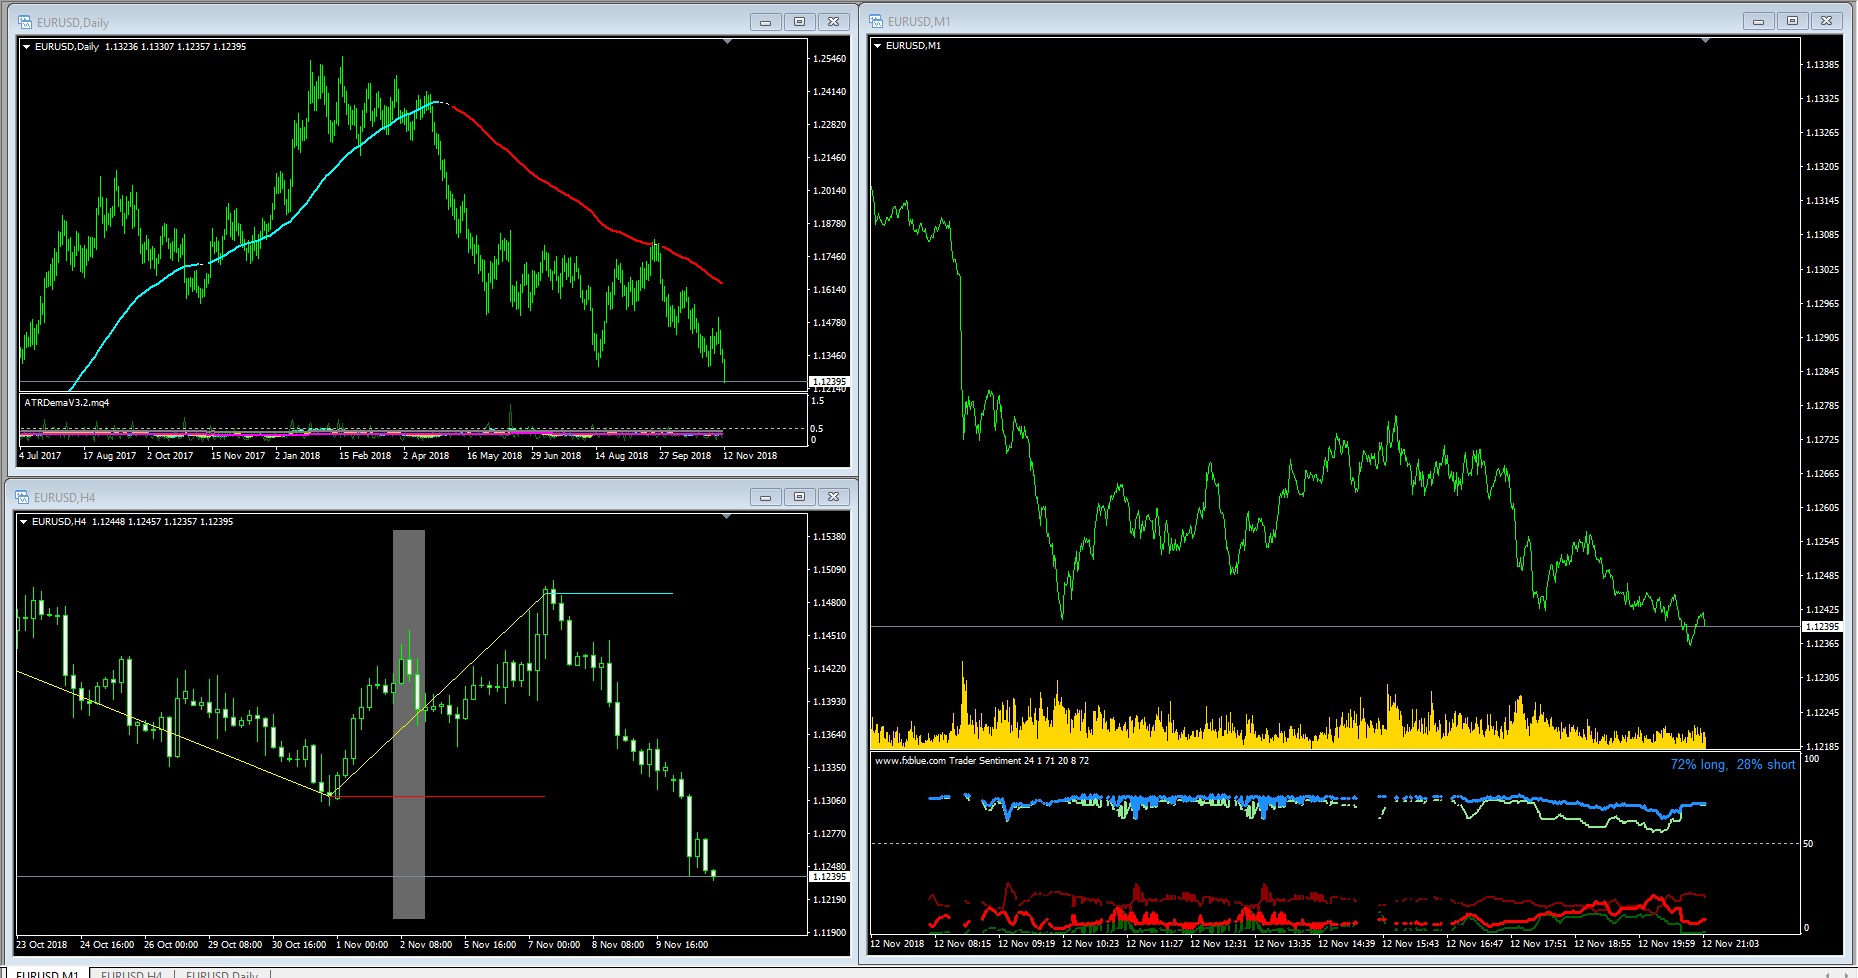Switch to the EURUSD,Daily bottom tab

222,973
